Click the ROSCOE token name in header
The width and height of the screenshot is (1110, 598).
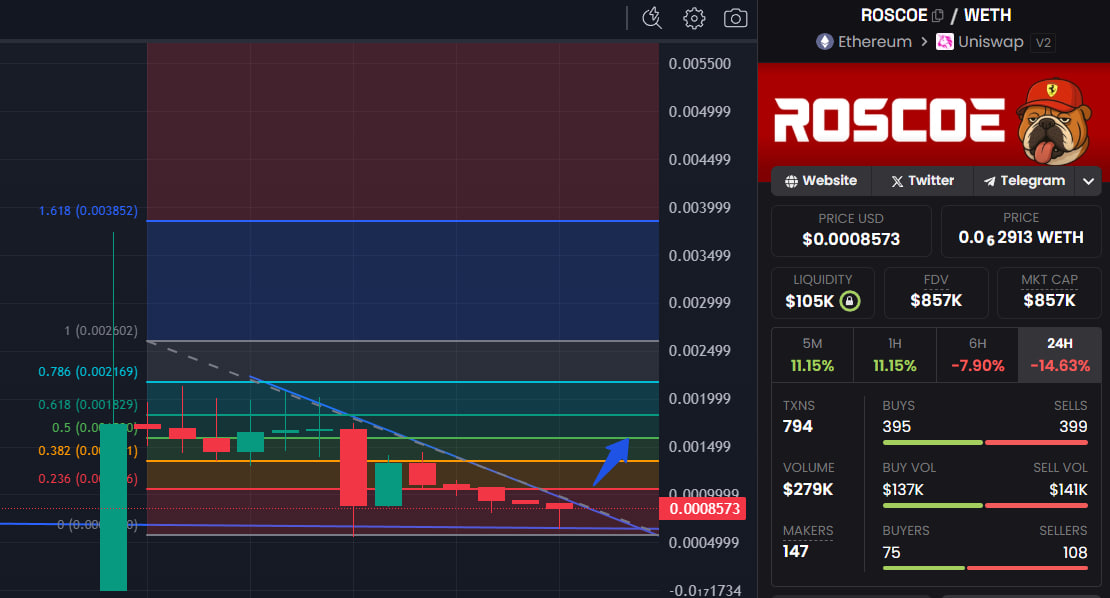(893, 15)
